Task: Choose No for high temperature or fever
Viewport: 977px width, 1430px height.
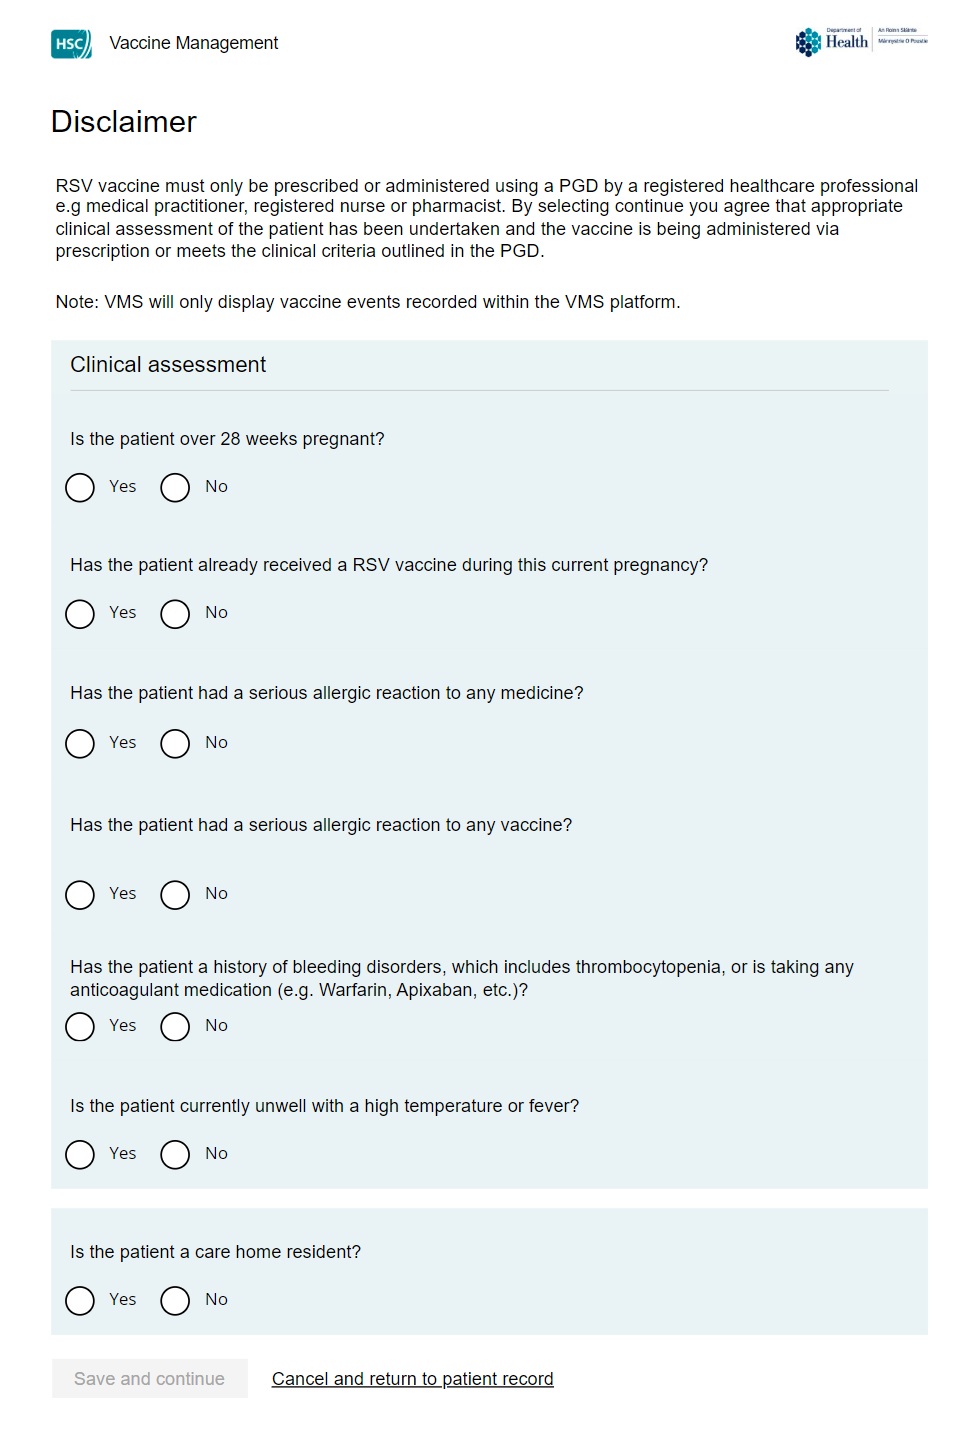Action: (x=175, y=1155)
